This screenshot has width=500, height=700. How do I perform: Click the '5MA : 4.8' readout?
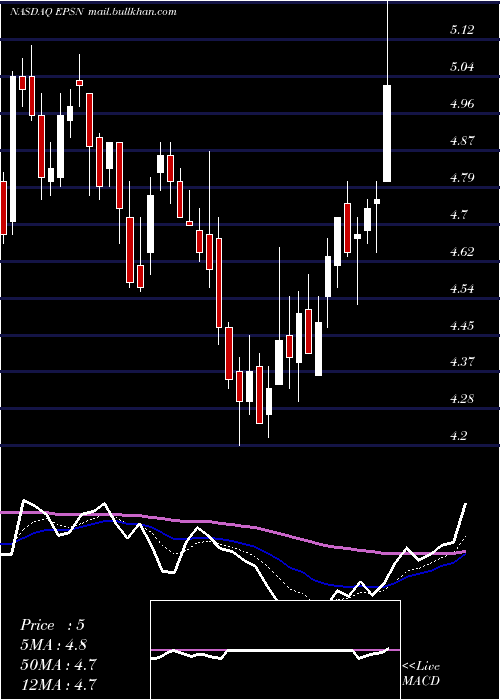[x=54, y=645]
